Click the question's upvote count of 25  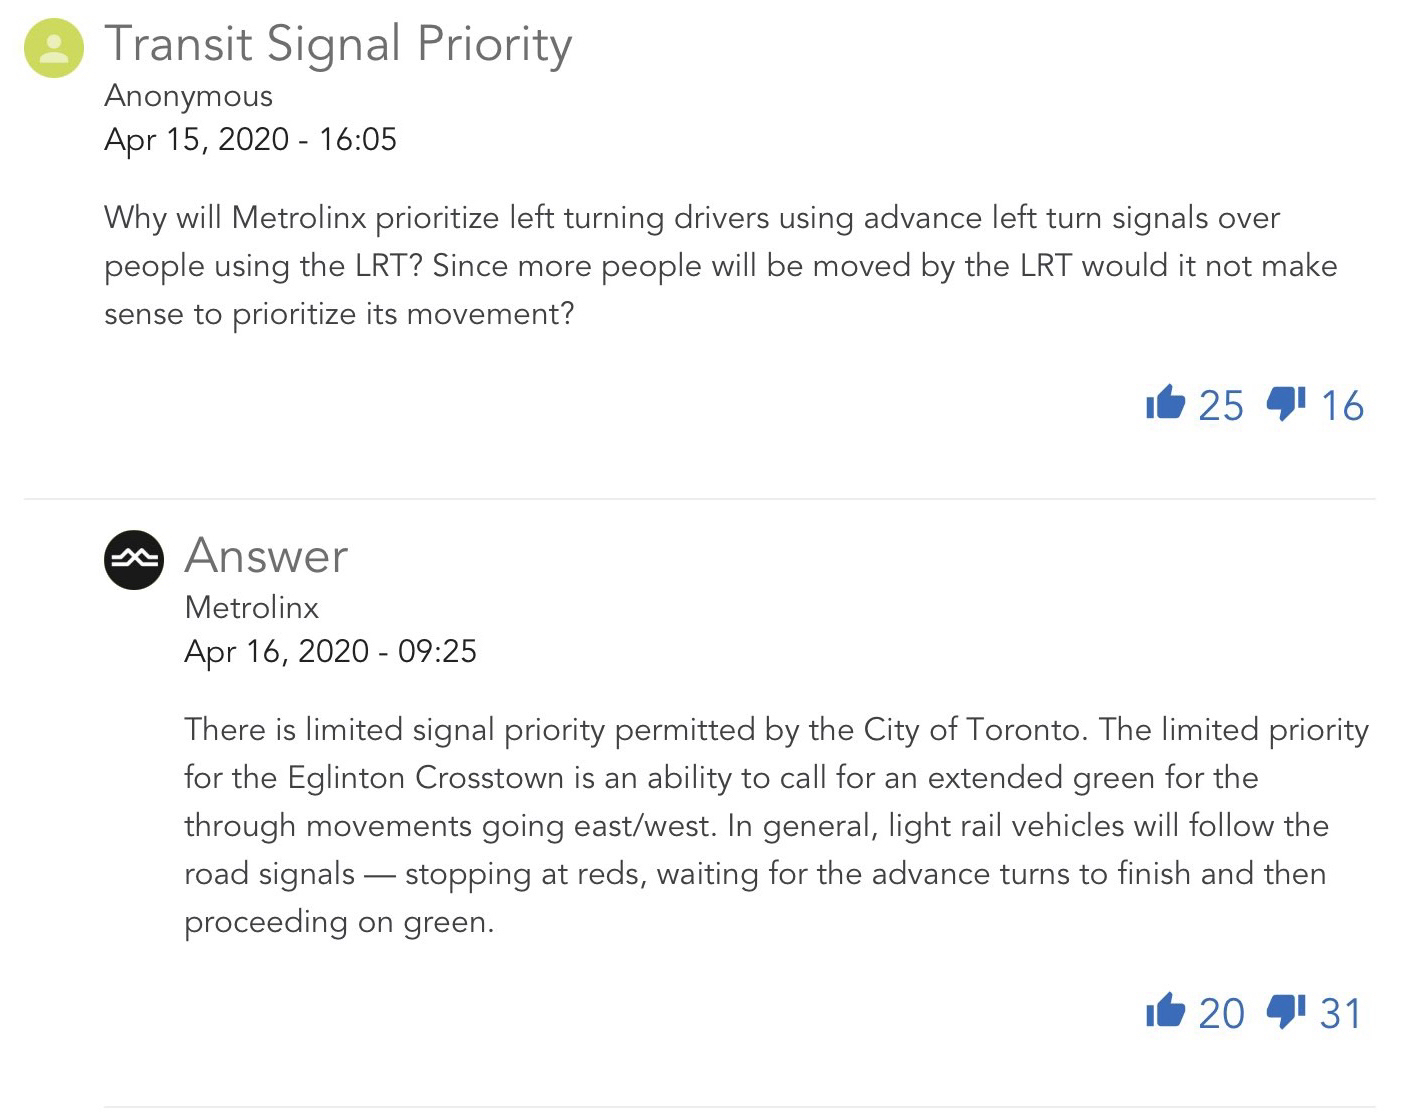1221,405
